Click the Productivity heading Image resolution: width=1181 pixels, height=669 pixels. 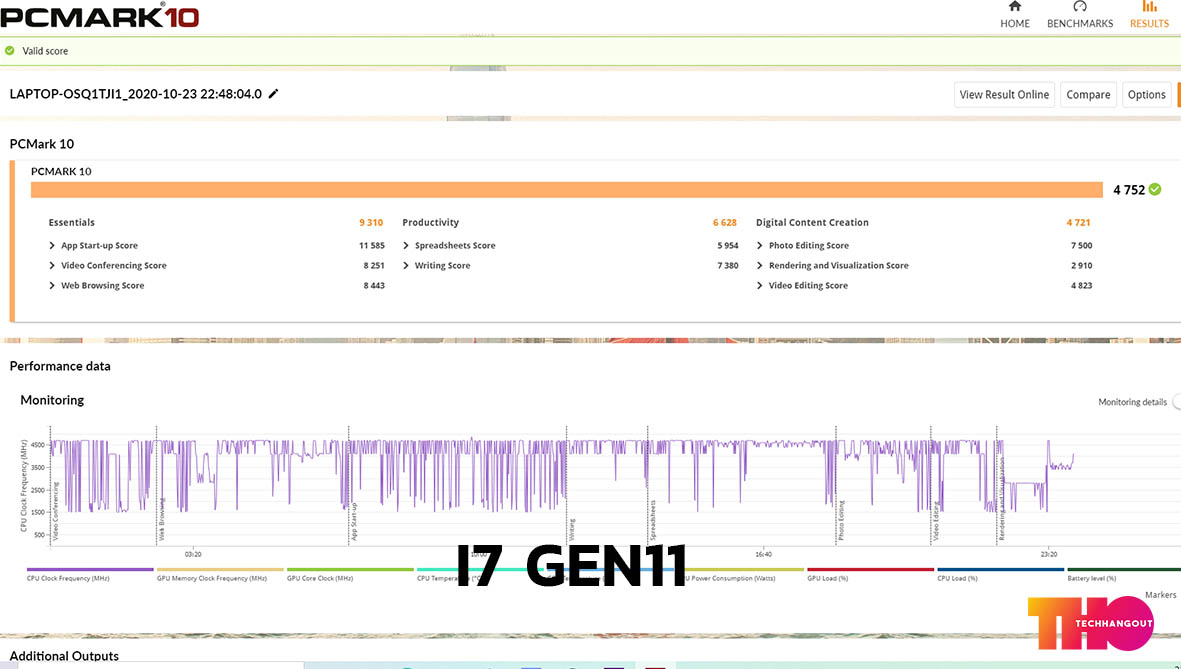coord(430,222)
